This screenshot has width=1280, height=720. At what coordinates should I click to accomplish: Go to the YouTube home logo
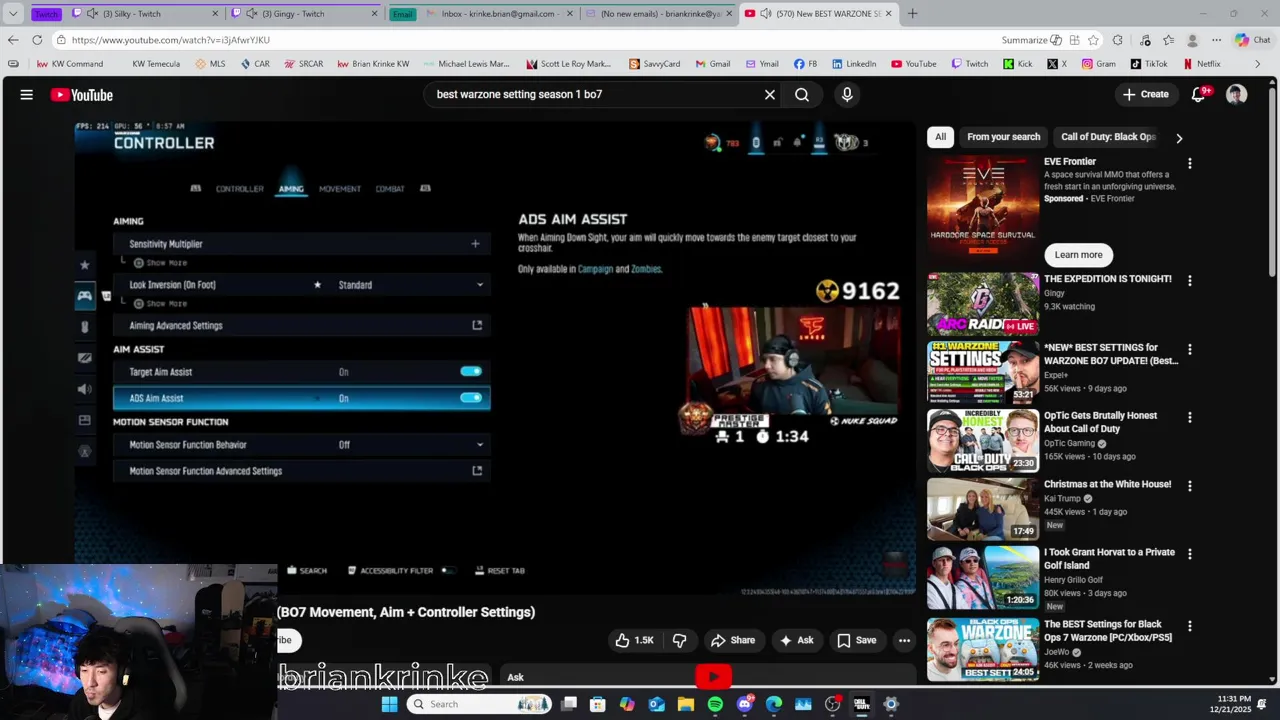click(82, 95)
